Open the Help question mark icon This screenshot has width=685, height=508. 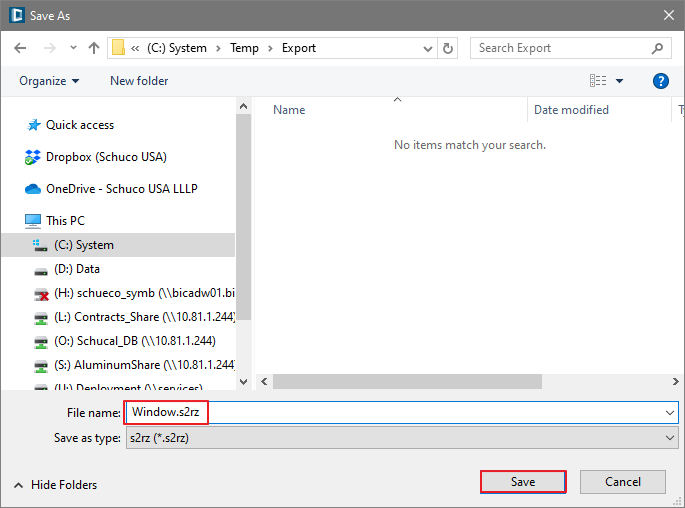660,81
